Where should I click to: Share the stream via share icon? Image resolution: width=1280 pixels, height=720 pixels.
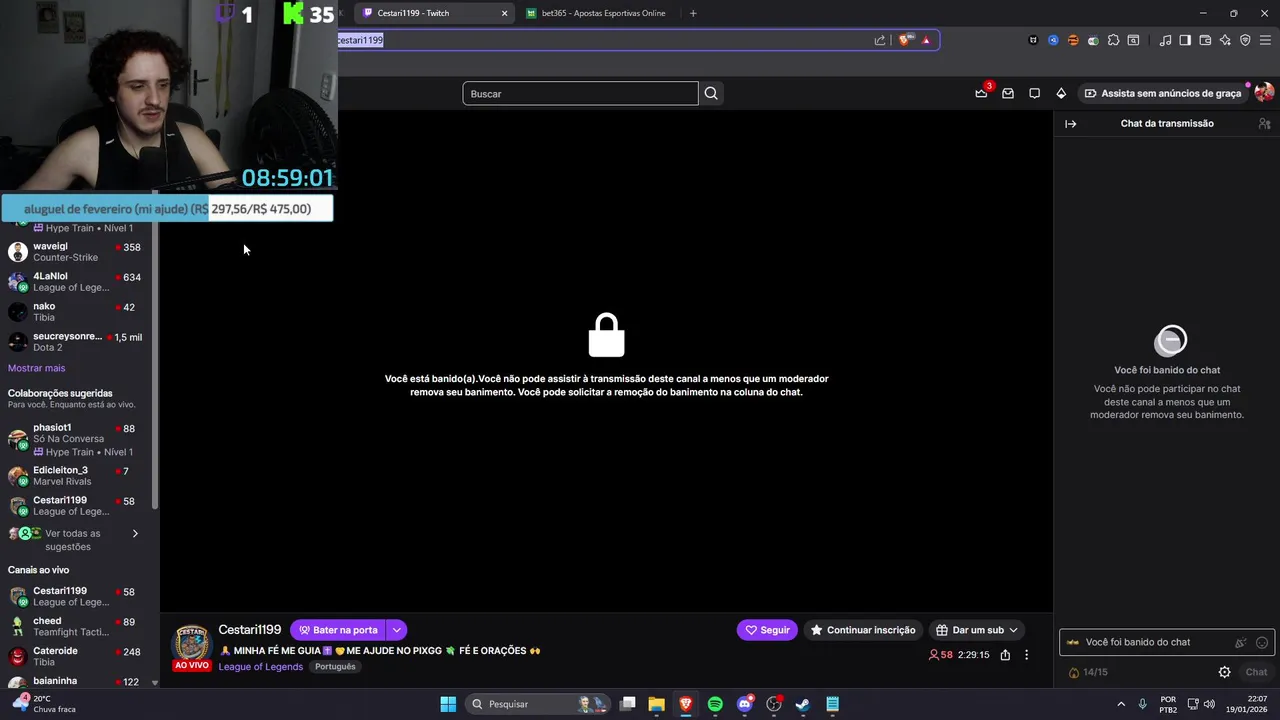(x=1005, y=655)
